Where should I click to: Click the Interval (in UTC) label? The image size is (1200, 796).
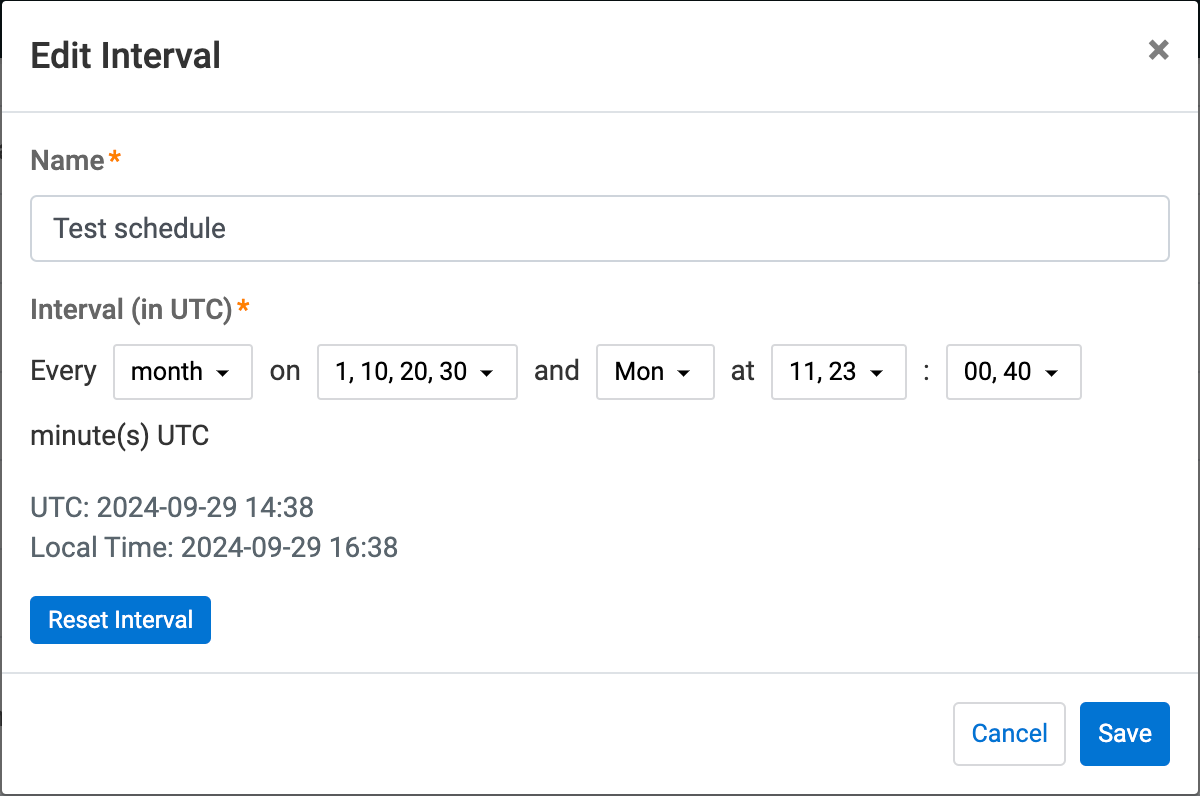132,310
